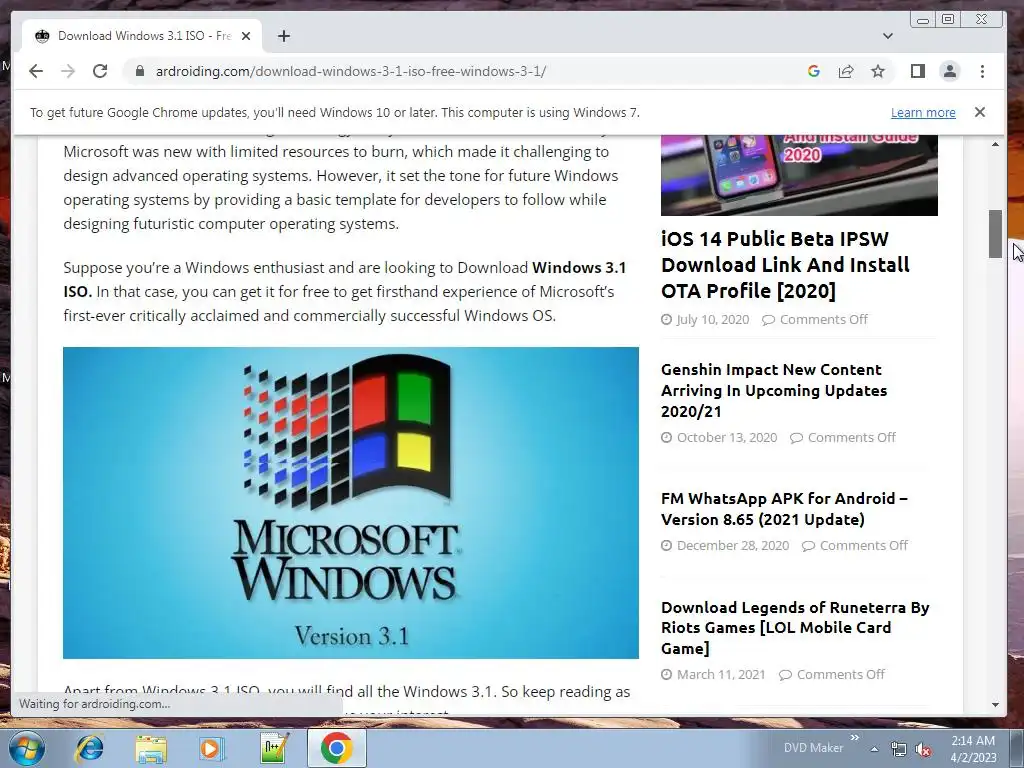Click the December 28, 2020 date
The image size is (1024, 768).
tap(733, 545)
